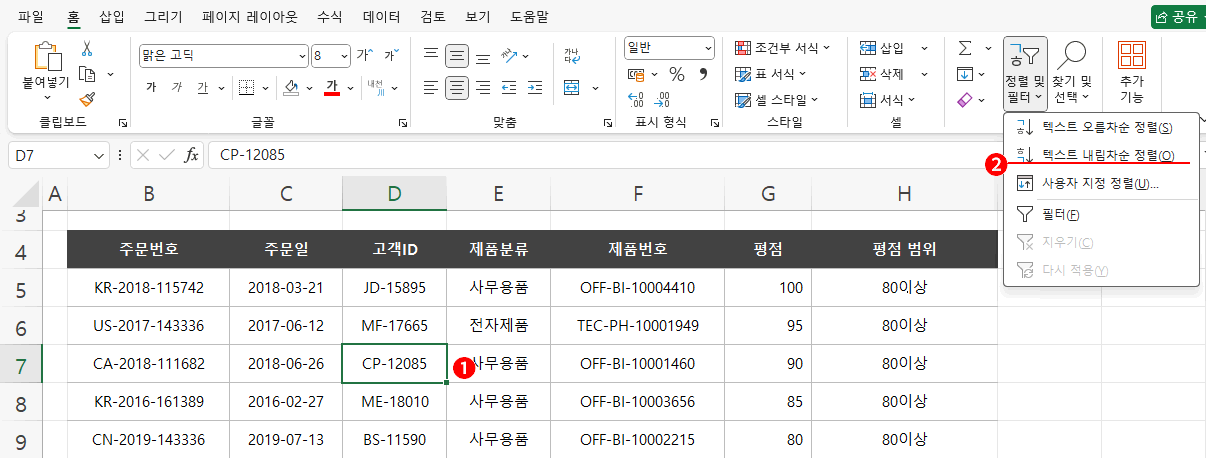The width and height of the screenshot is (1206, 458).
Task: Click the accounting number format icon
Action: (x=636, y=74)
